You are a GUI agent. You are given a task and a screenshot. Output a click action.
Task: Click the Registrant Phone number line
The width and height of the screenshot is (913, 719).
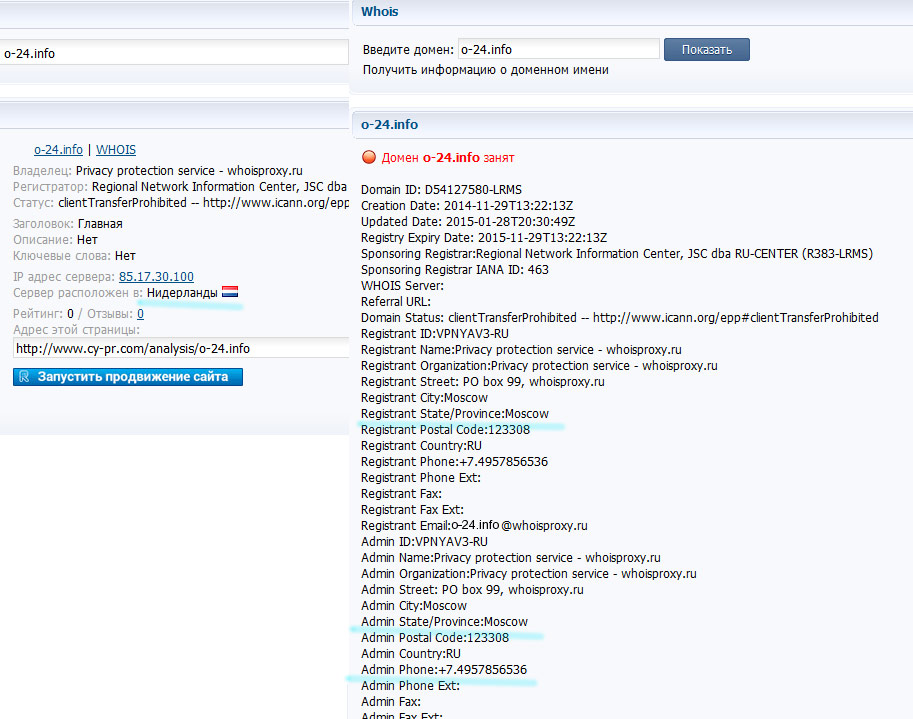[x=454, y=461]
